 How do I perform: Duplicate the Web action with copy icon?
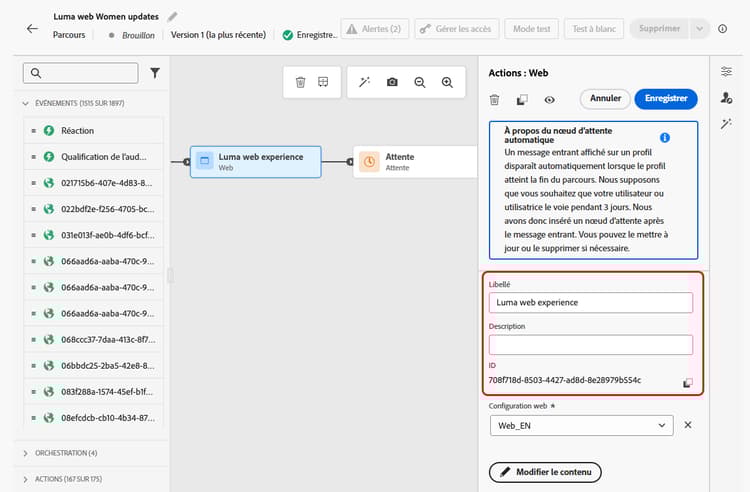click(x=522, y=99)
